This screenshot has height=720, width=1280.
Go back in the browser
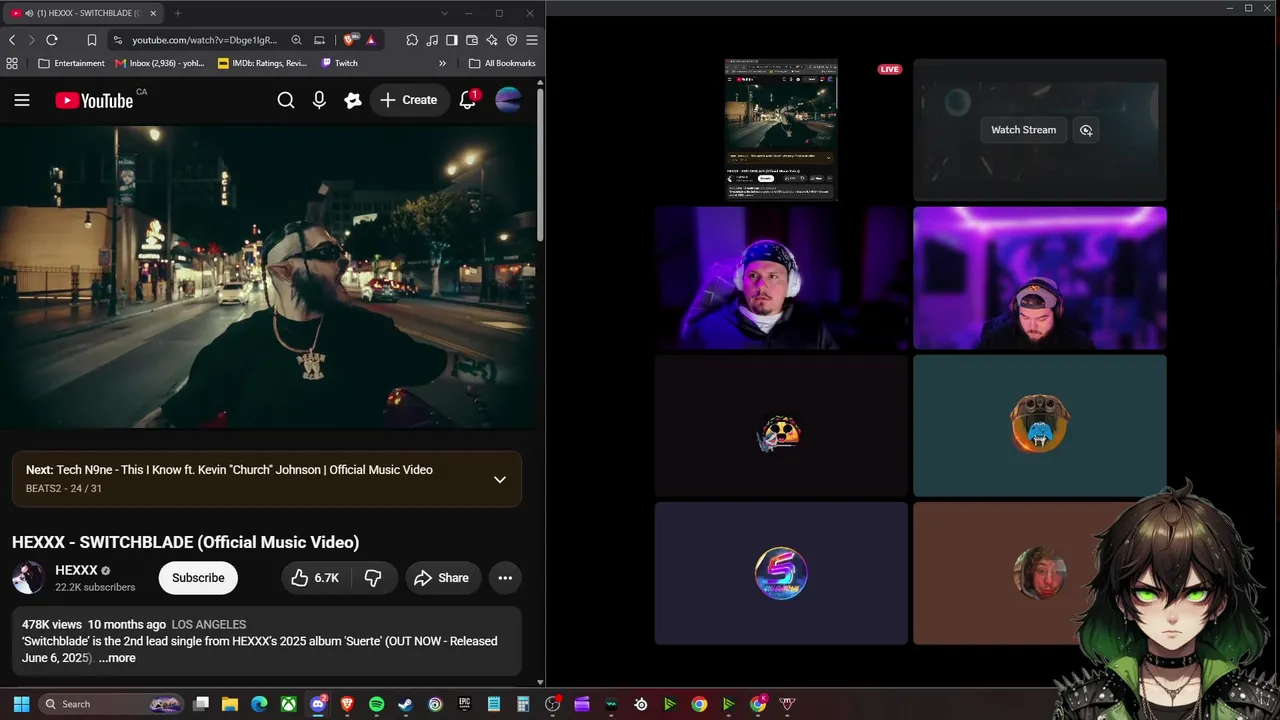click(x=12, y=40)
